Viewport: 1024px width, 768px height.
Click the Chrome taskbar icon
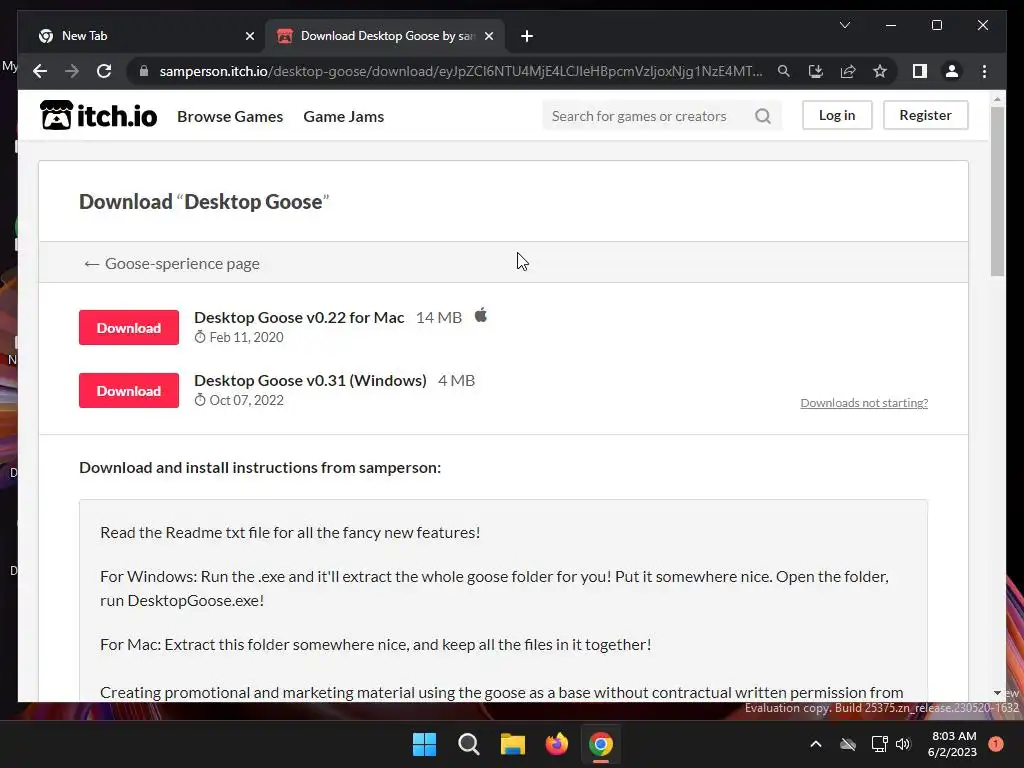click(x=601, y=744)
